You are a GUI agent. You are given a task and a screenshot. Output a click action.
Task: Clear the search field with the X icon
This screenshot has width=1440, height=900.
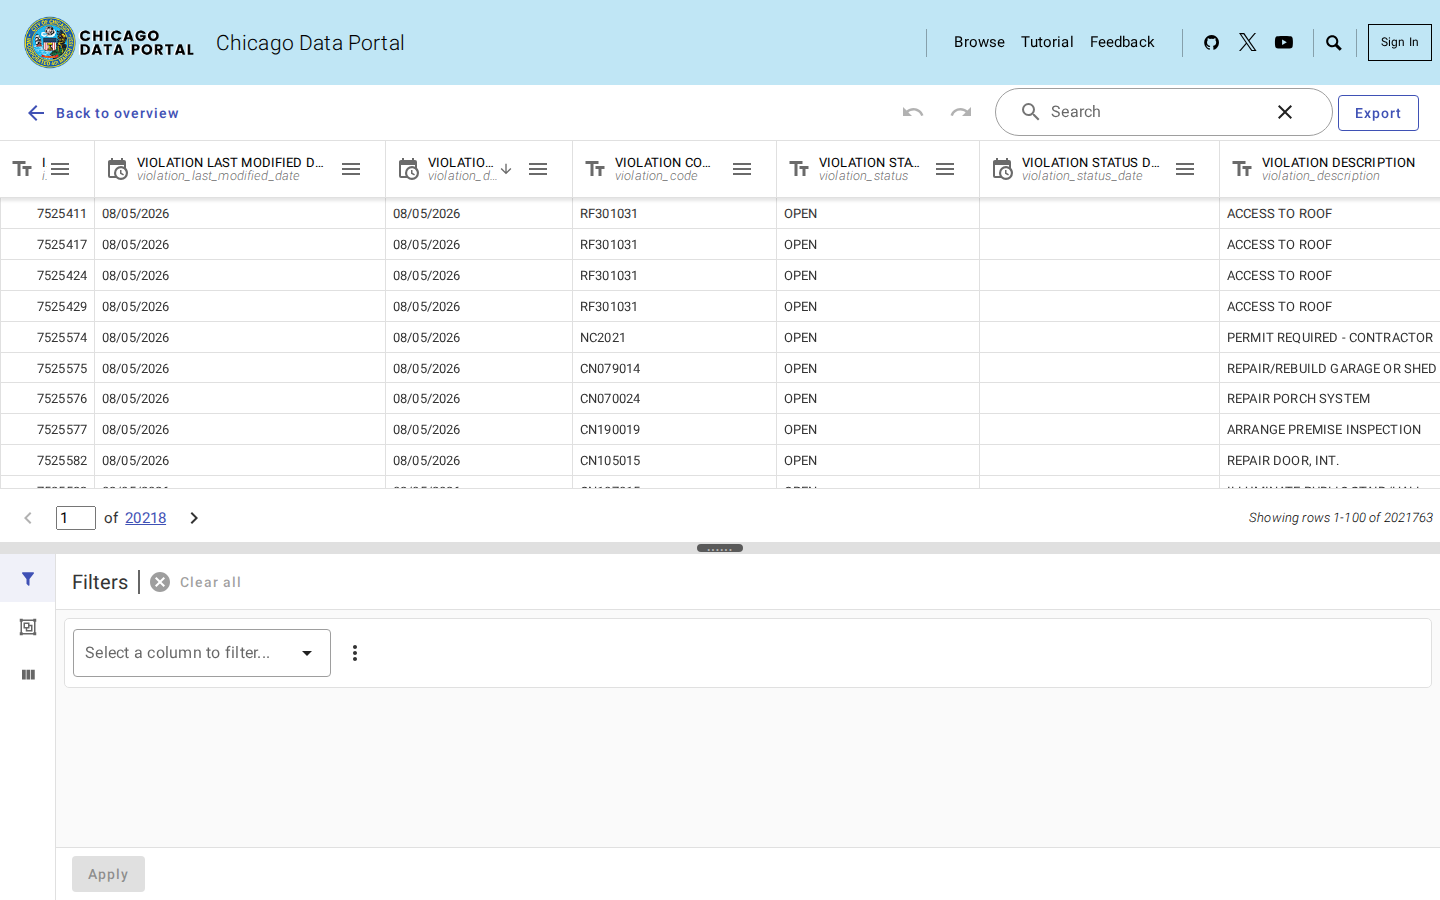click(x=1285, y=112)
